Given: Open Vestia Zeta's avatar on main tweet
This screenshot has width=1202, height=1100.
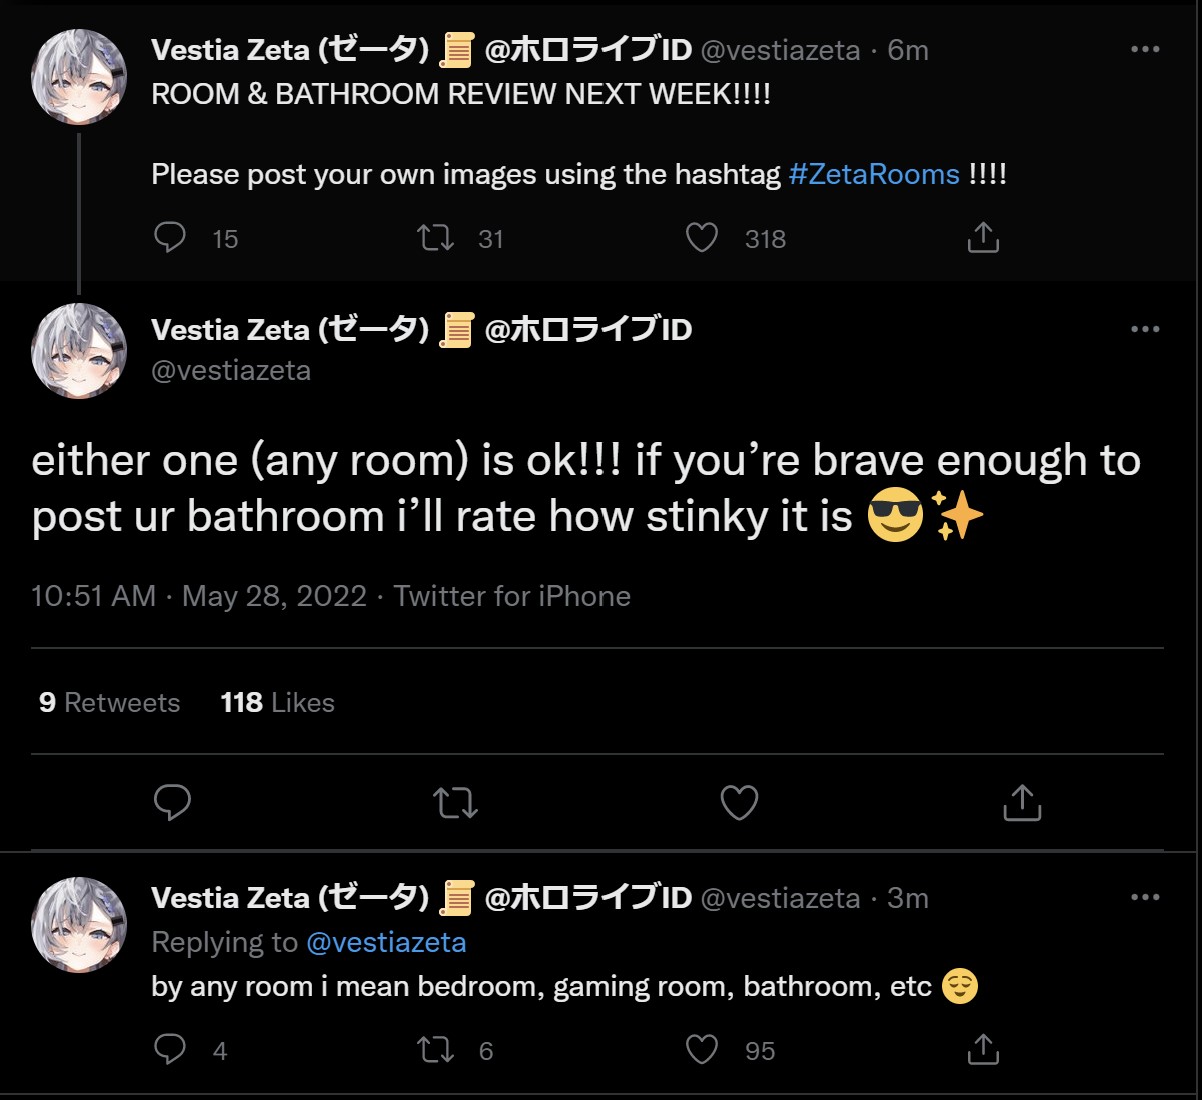Looking at the screenshot, I should (x=79, y=351).
